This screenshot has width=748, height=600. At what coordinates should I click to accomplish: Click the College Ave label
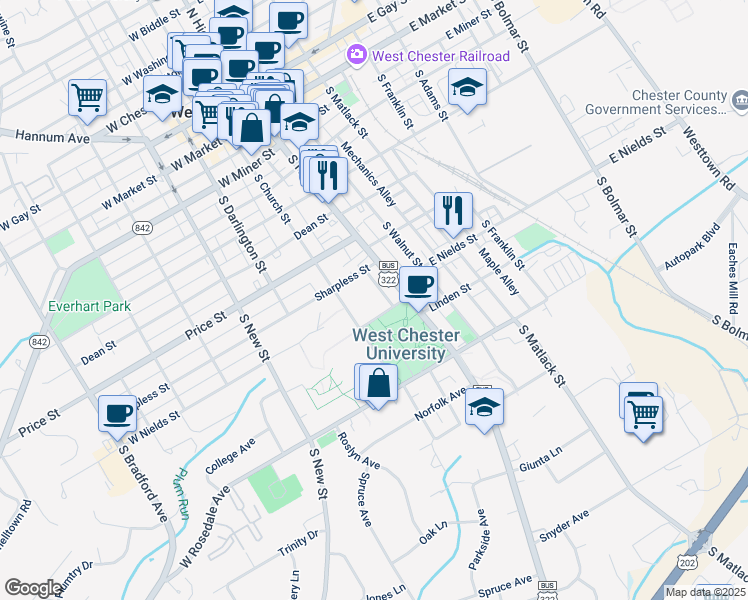pyautogui.click(x=230, y=456)
